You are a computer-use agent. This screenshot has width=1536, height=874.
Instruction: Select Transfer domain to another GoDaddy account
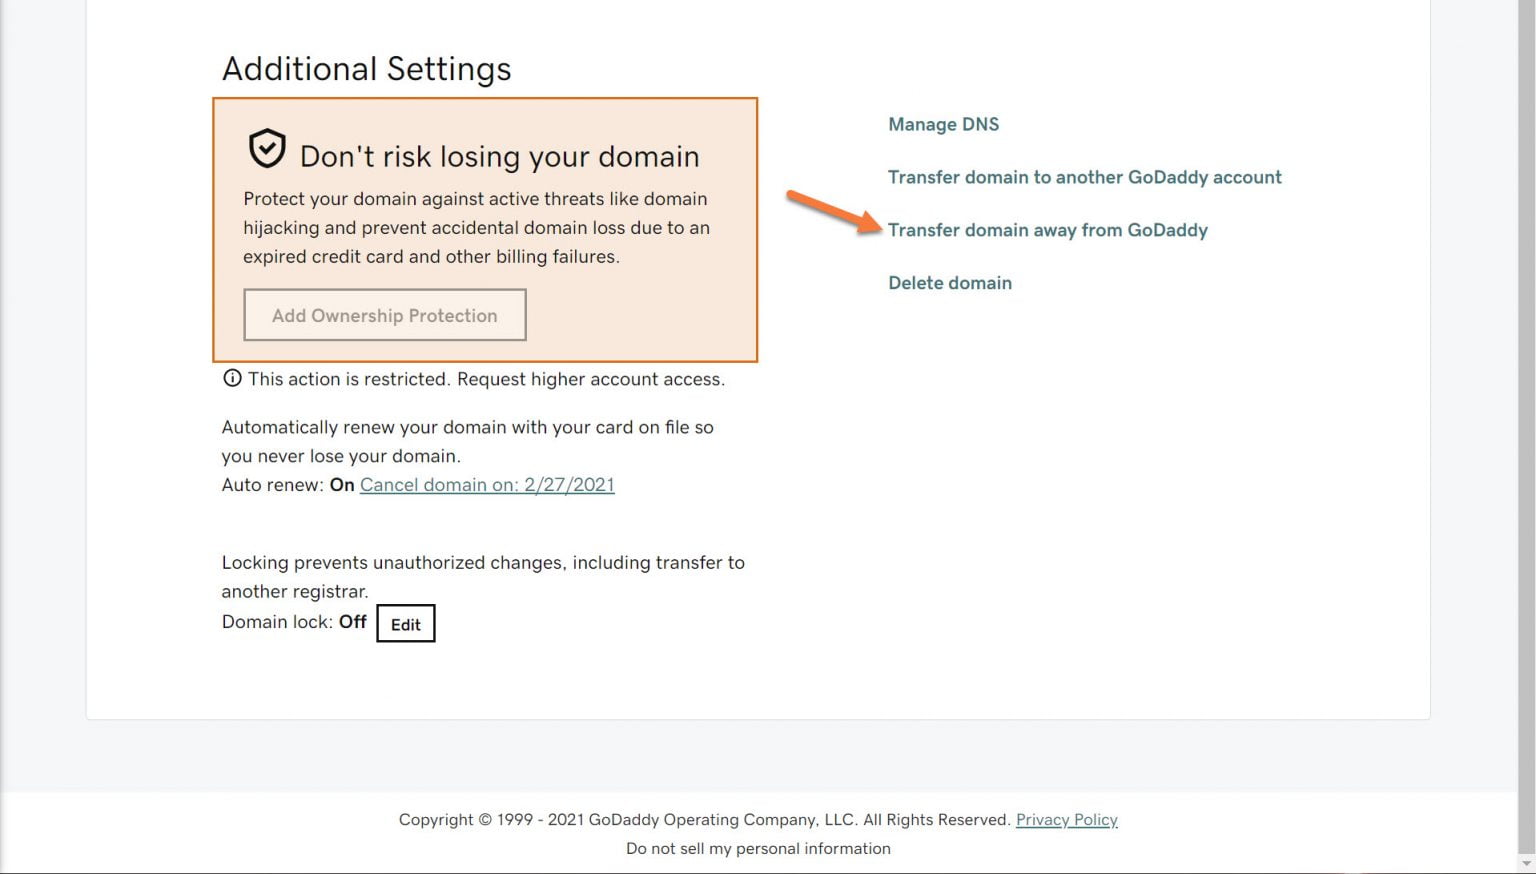coord(1084,177)
